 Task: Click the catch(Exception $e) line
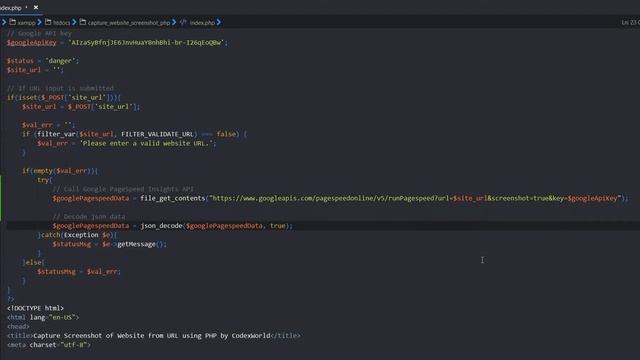point(77,235)
